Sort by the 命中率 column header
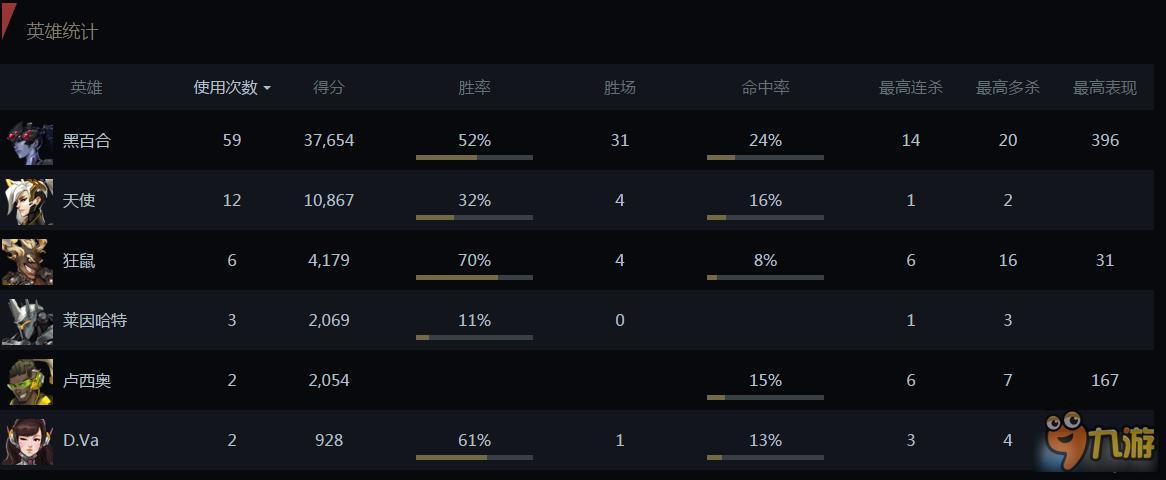Viewport: 1166px width, 480px height. pos(765,88)
